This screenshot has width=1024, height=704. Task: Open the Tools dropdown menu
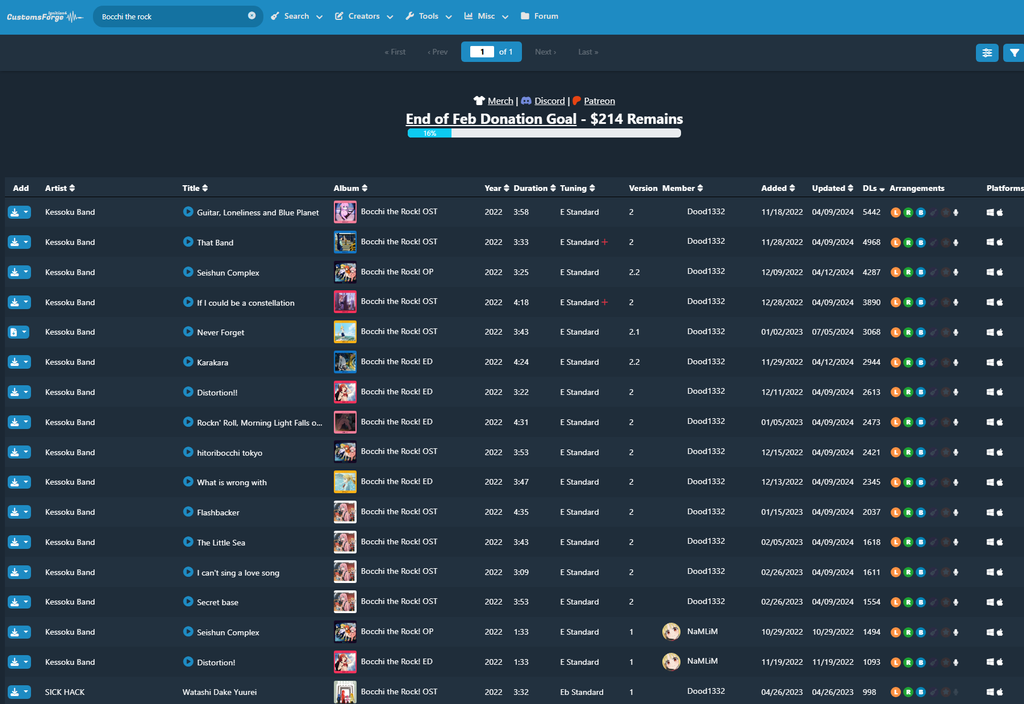pos(428,16)
